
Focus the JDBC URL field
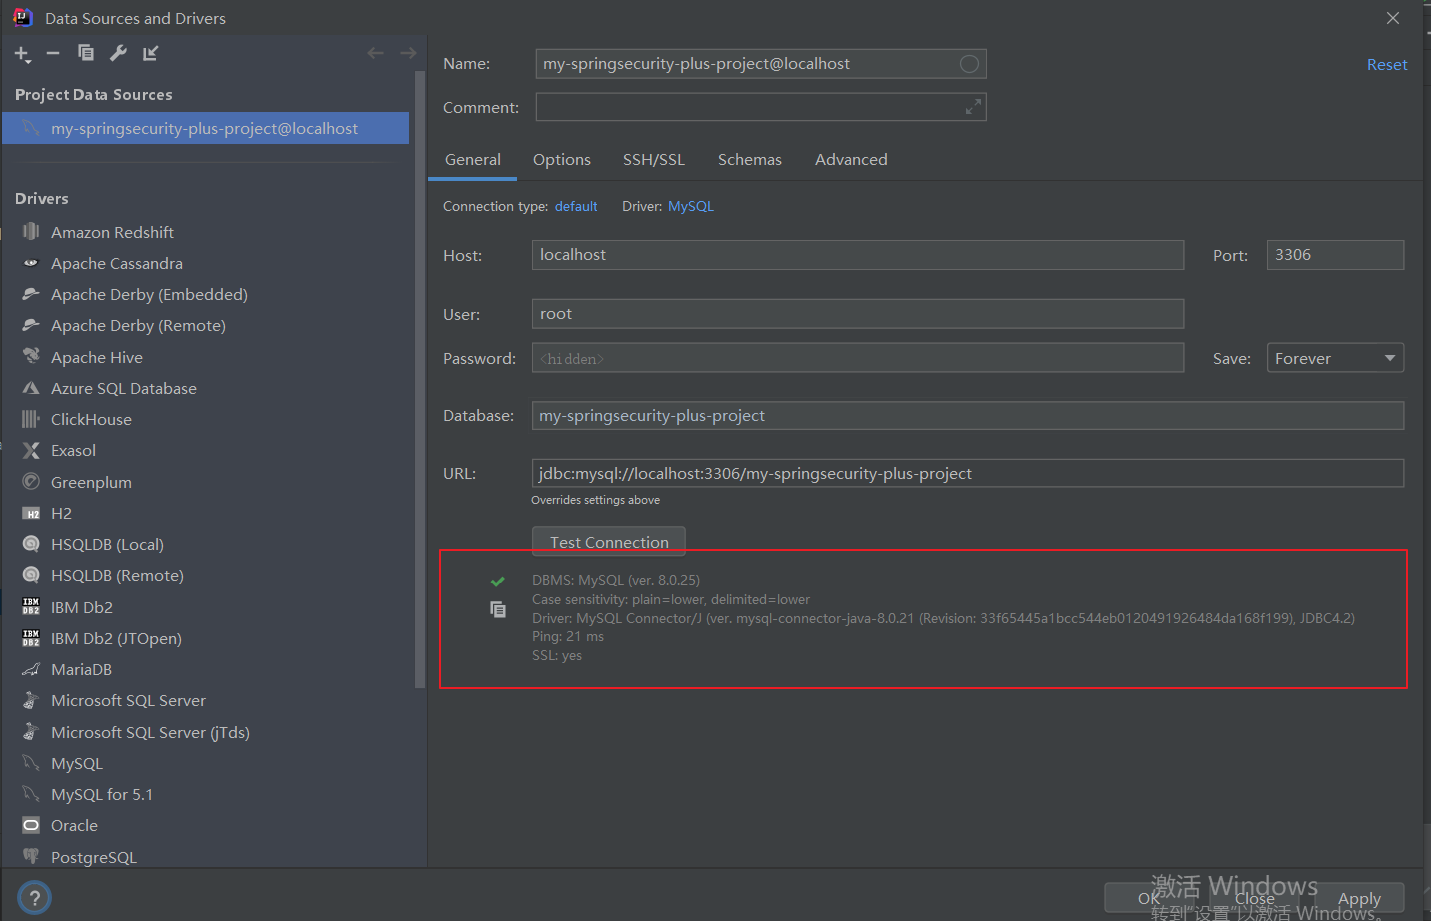pyautogui.click(x=968, y=473)
